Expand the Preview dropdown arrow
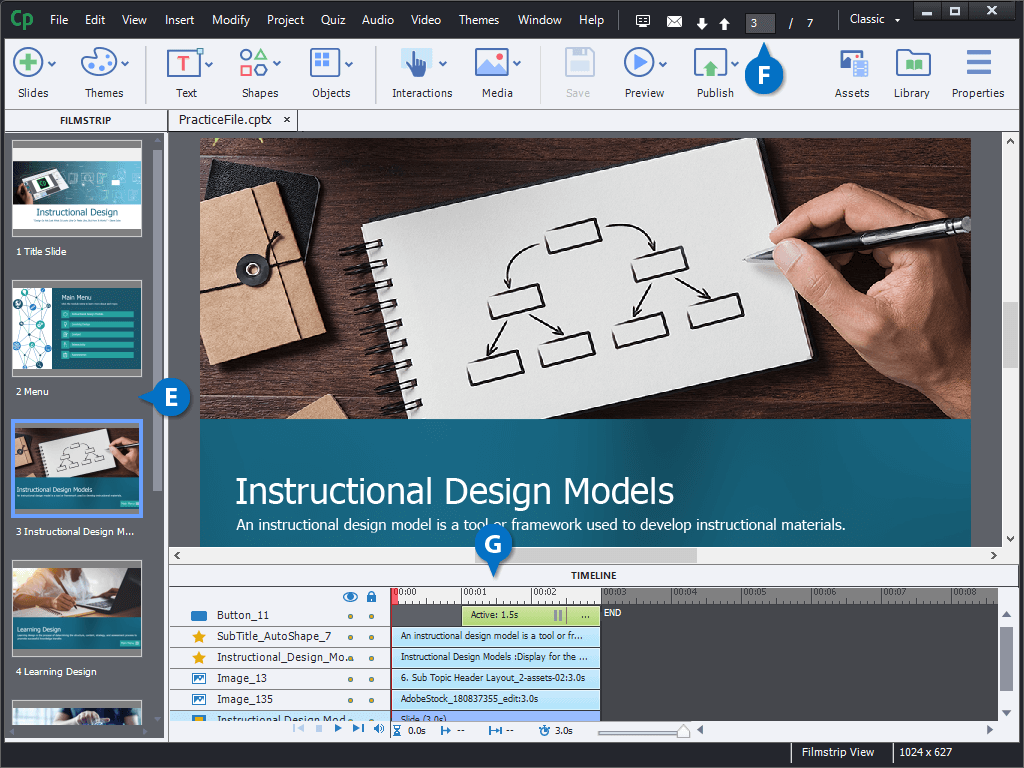This screenshot has height=768, width=1024. 663,65
